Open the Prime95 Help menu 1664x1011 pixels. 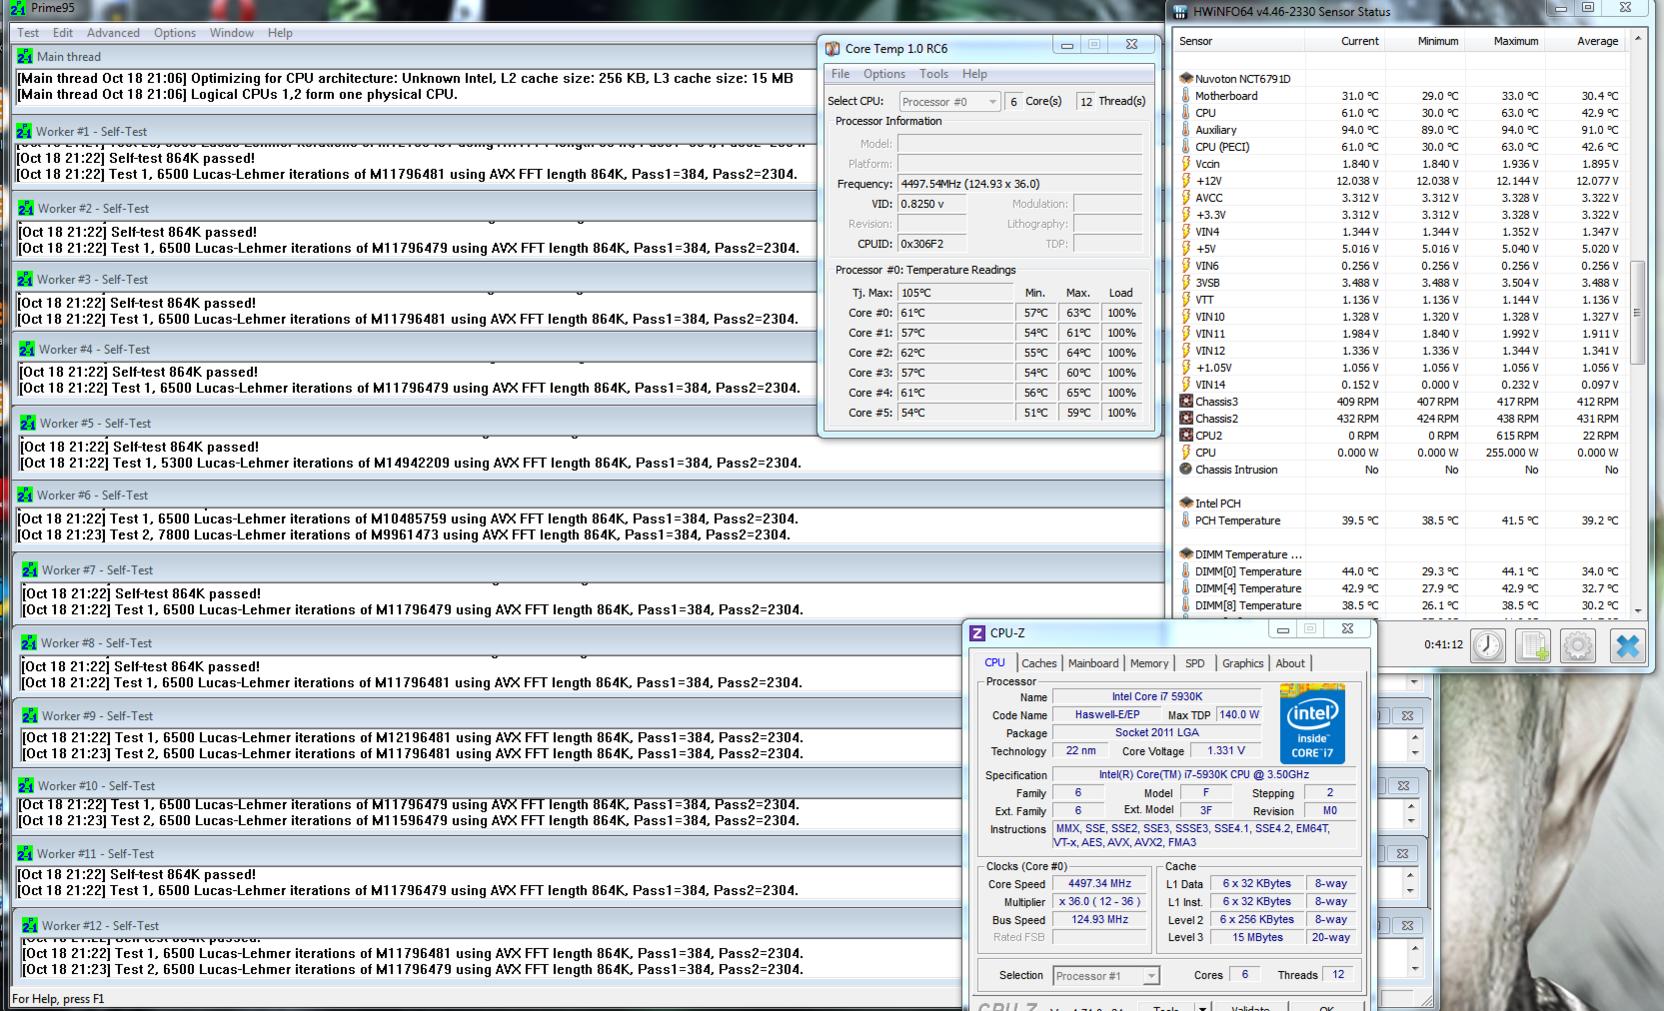[280, 33]
